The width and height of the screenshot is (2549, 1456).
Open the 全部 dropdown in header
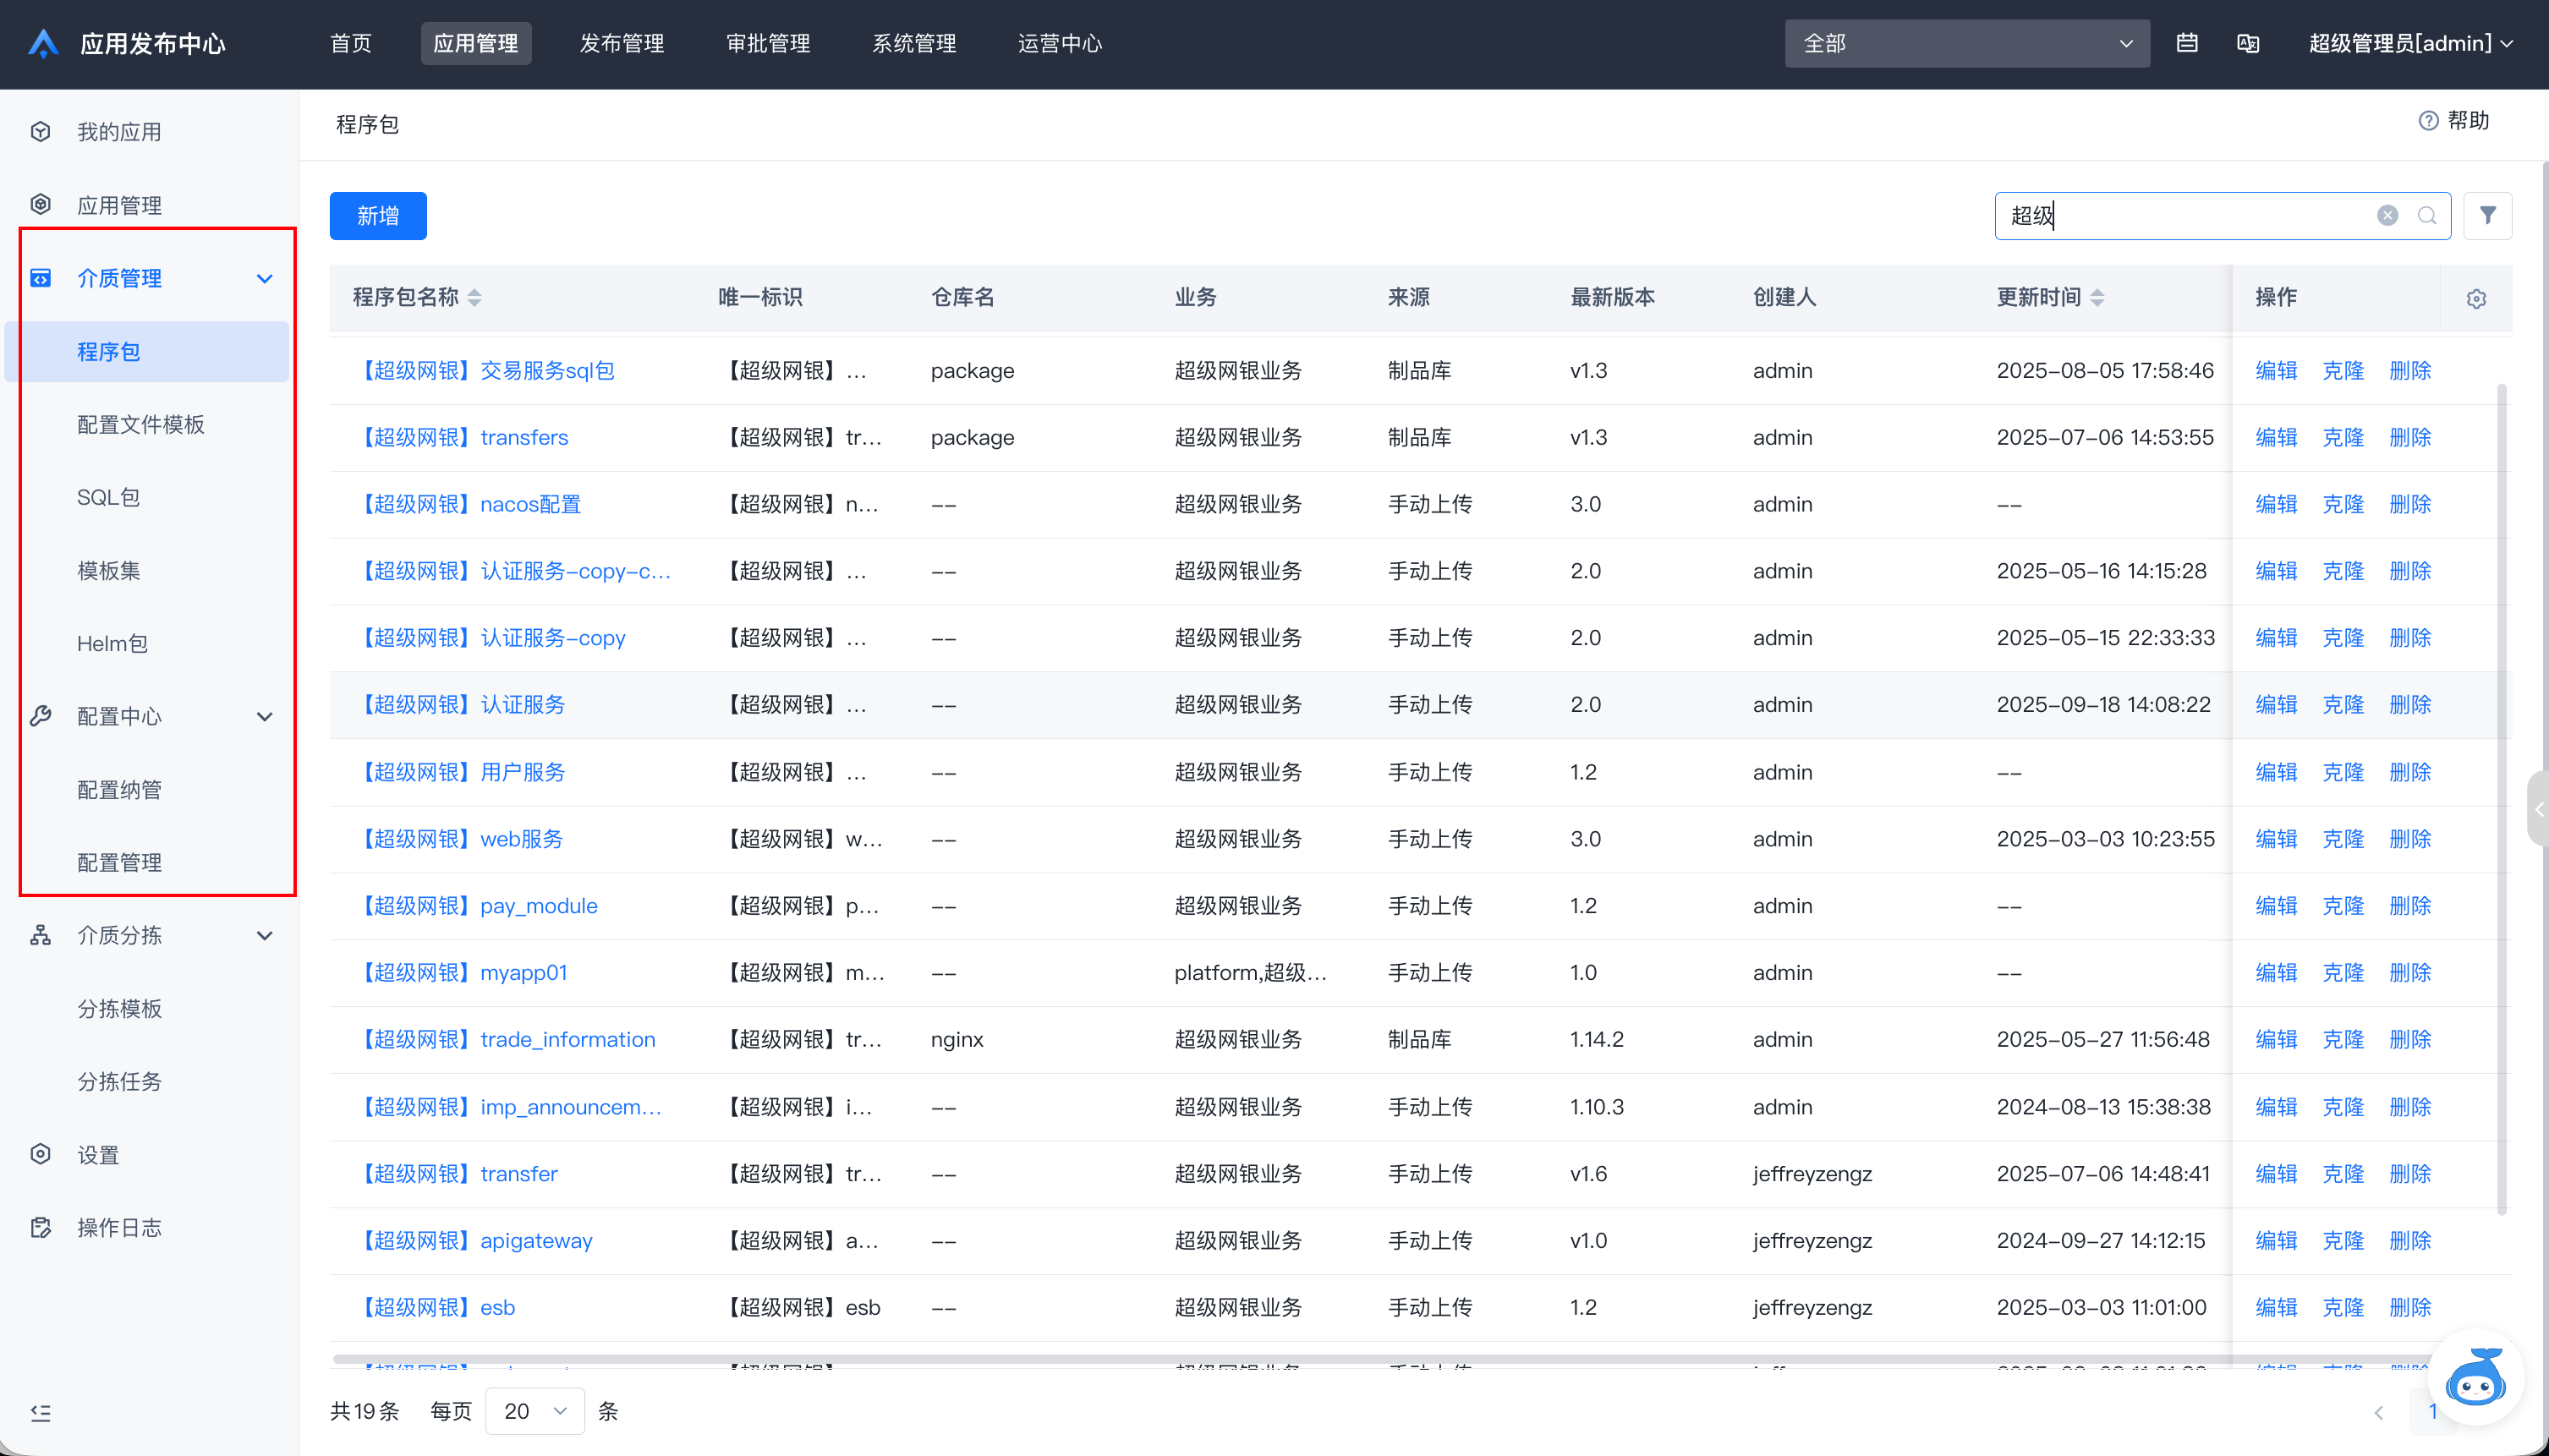tap(1966, 43)
